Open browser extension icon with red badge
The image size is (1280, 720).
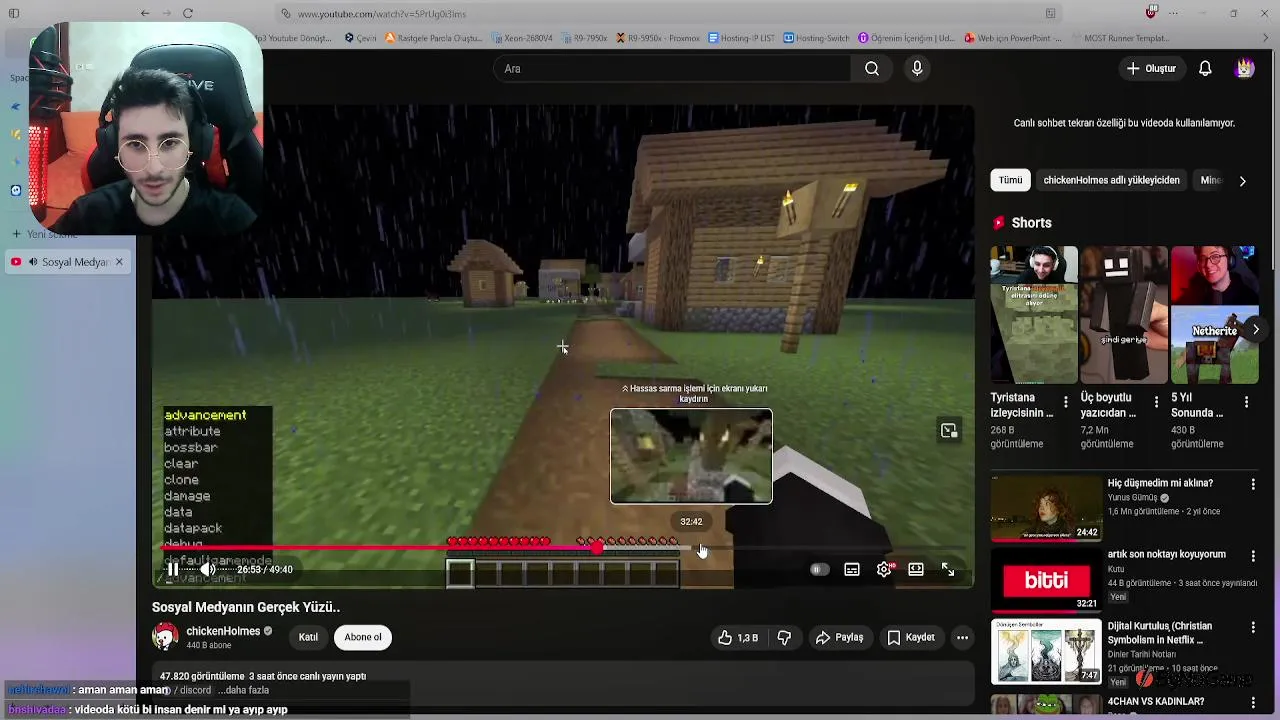[1151, 13]
